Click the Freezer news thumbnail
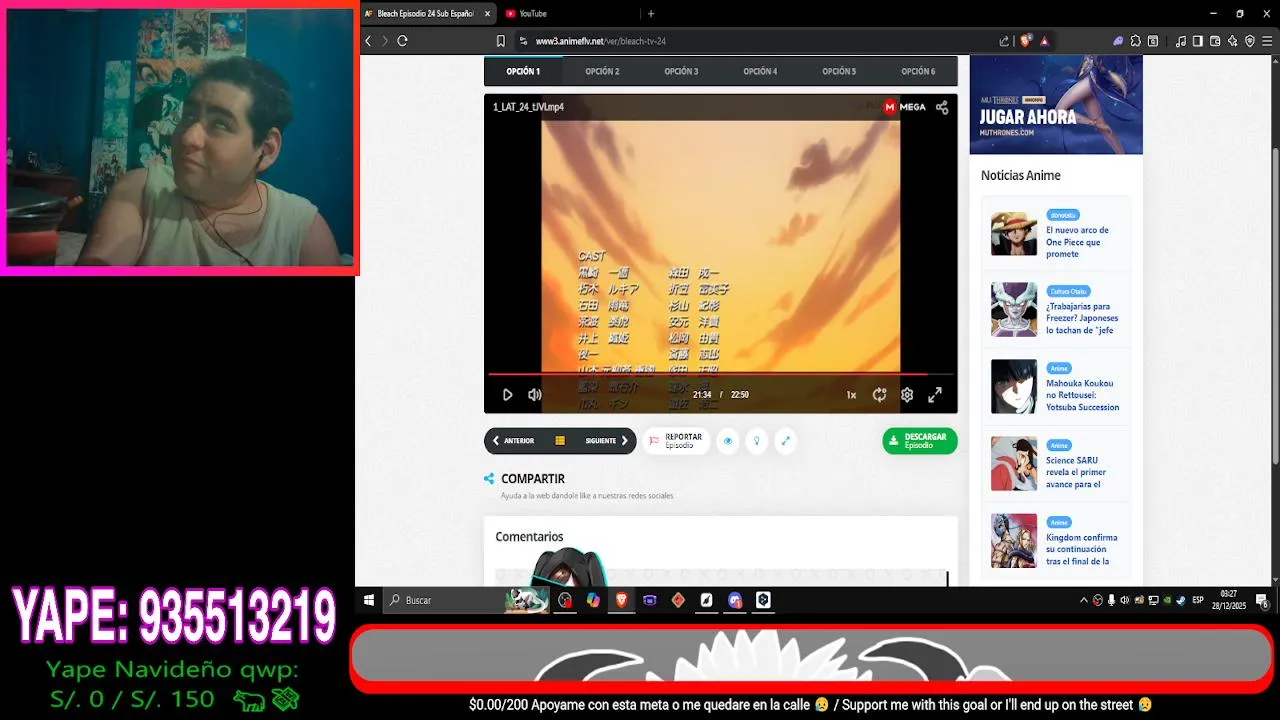 [x=1014, y=309]
